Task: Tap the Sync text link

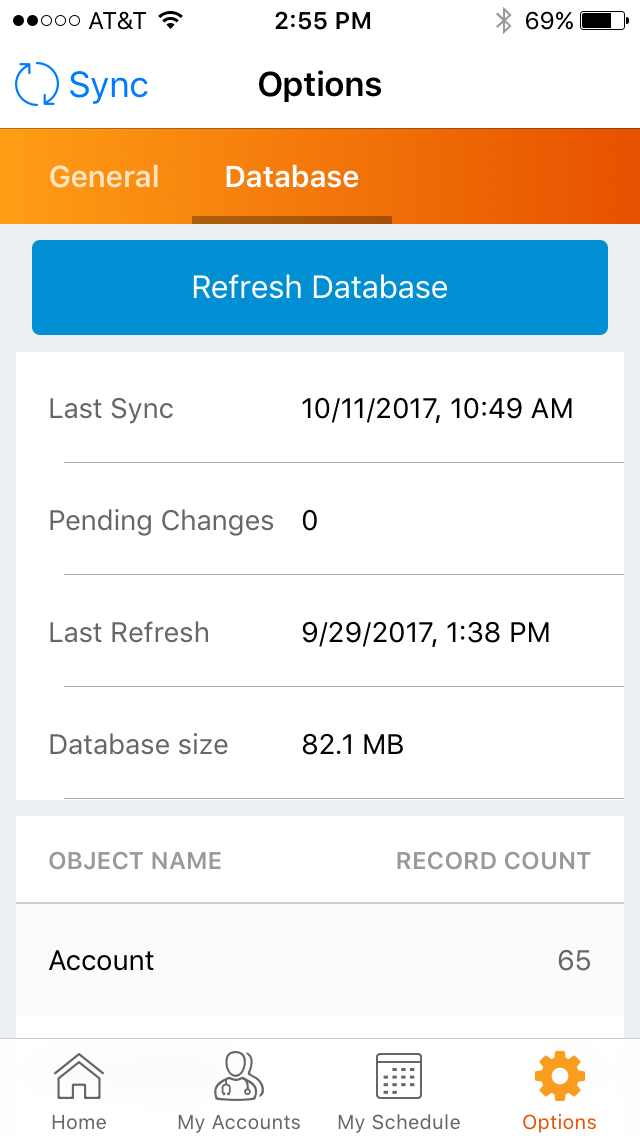Action: pyautogui.click(x=108, y=85)
